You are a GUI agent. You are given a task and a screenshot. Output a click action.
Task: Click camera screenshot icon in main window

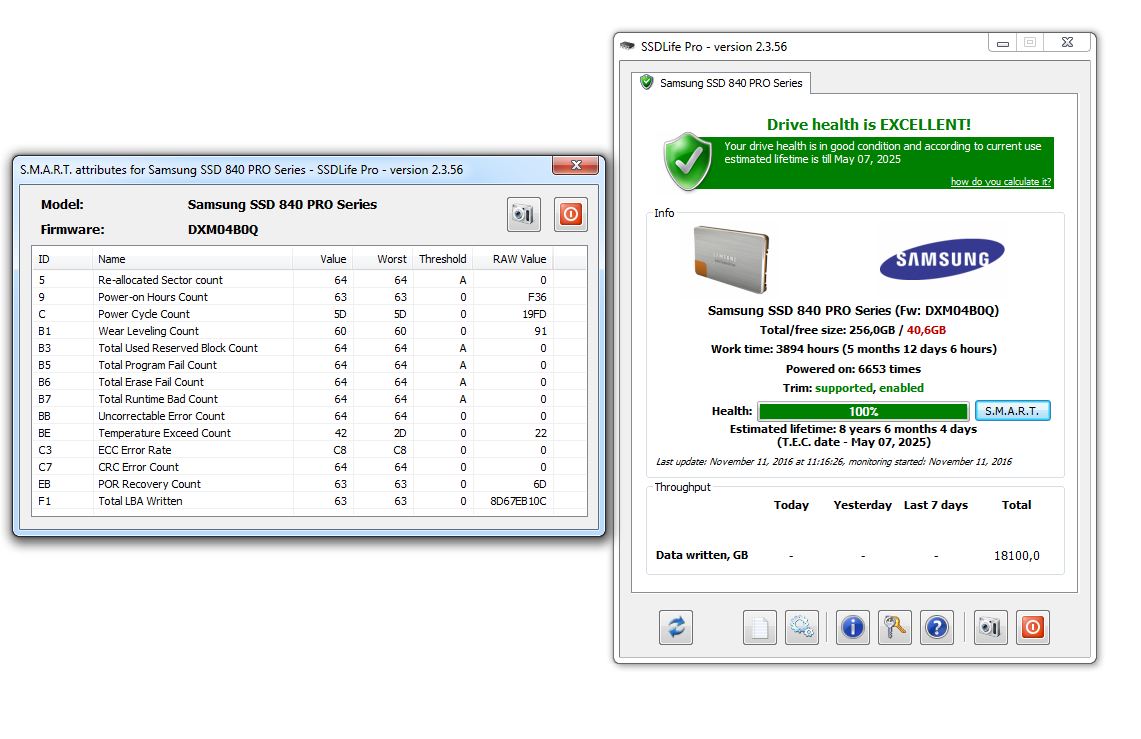tap(990, 627)
